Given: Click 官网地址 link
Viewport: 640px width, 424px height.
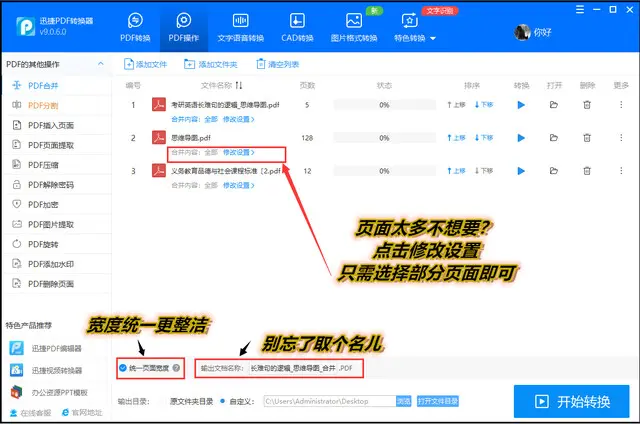Looking at the screenshot, I should (x=82, y=413).
